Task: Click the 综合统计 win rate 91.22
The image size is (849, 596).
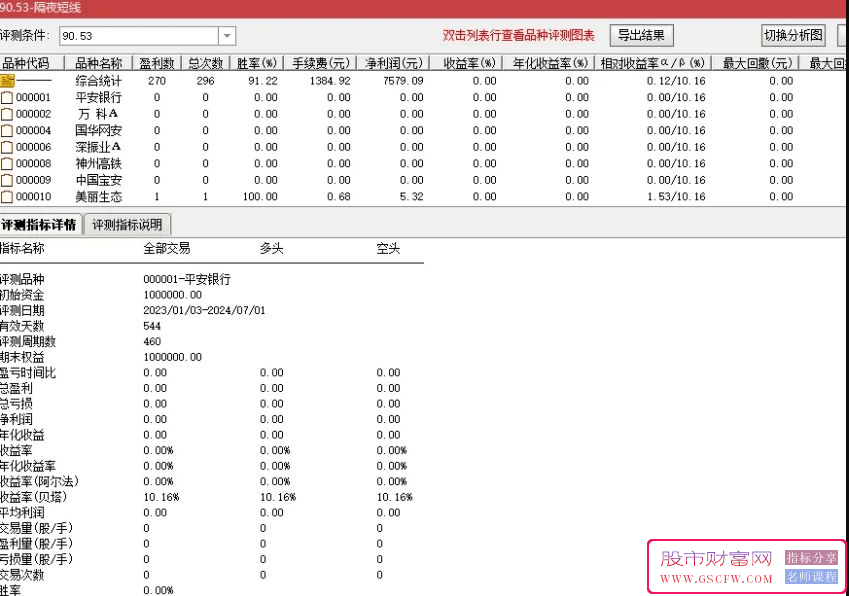Action: tap(263, 81)
